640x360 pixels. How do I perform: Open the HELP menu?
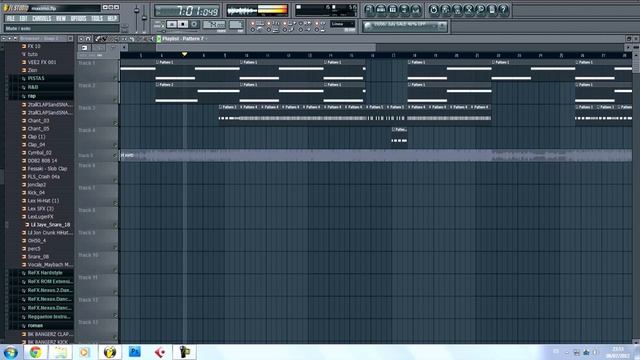(x=112, y=18)
